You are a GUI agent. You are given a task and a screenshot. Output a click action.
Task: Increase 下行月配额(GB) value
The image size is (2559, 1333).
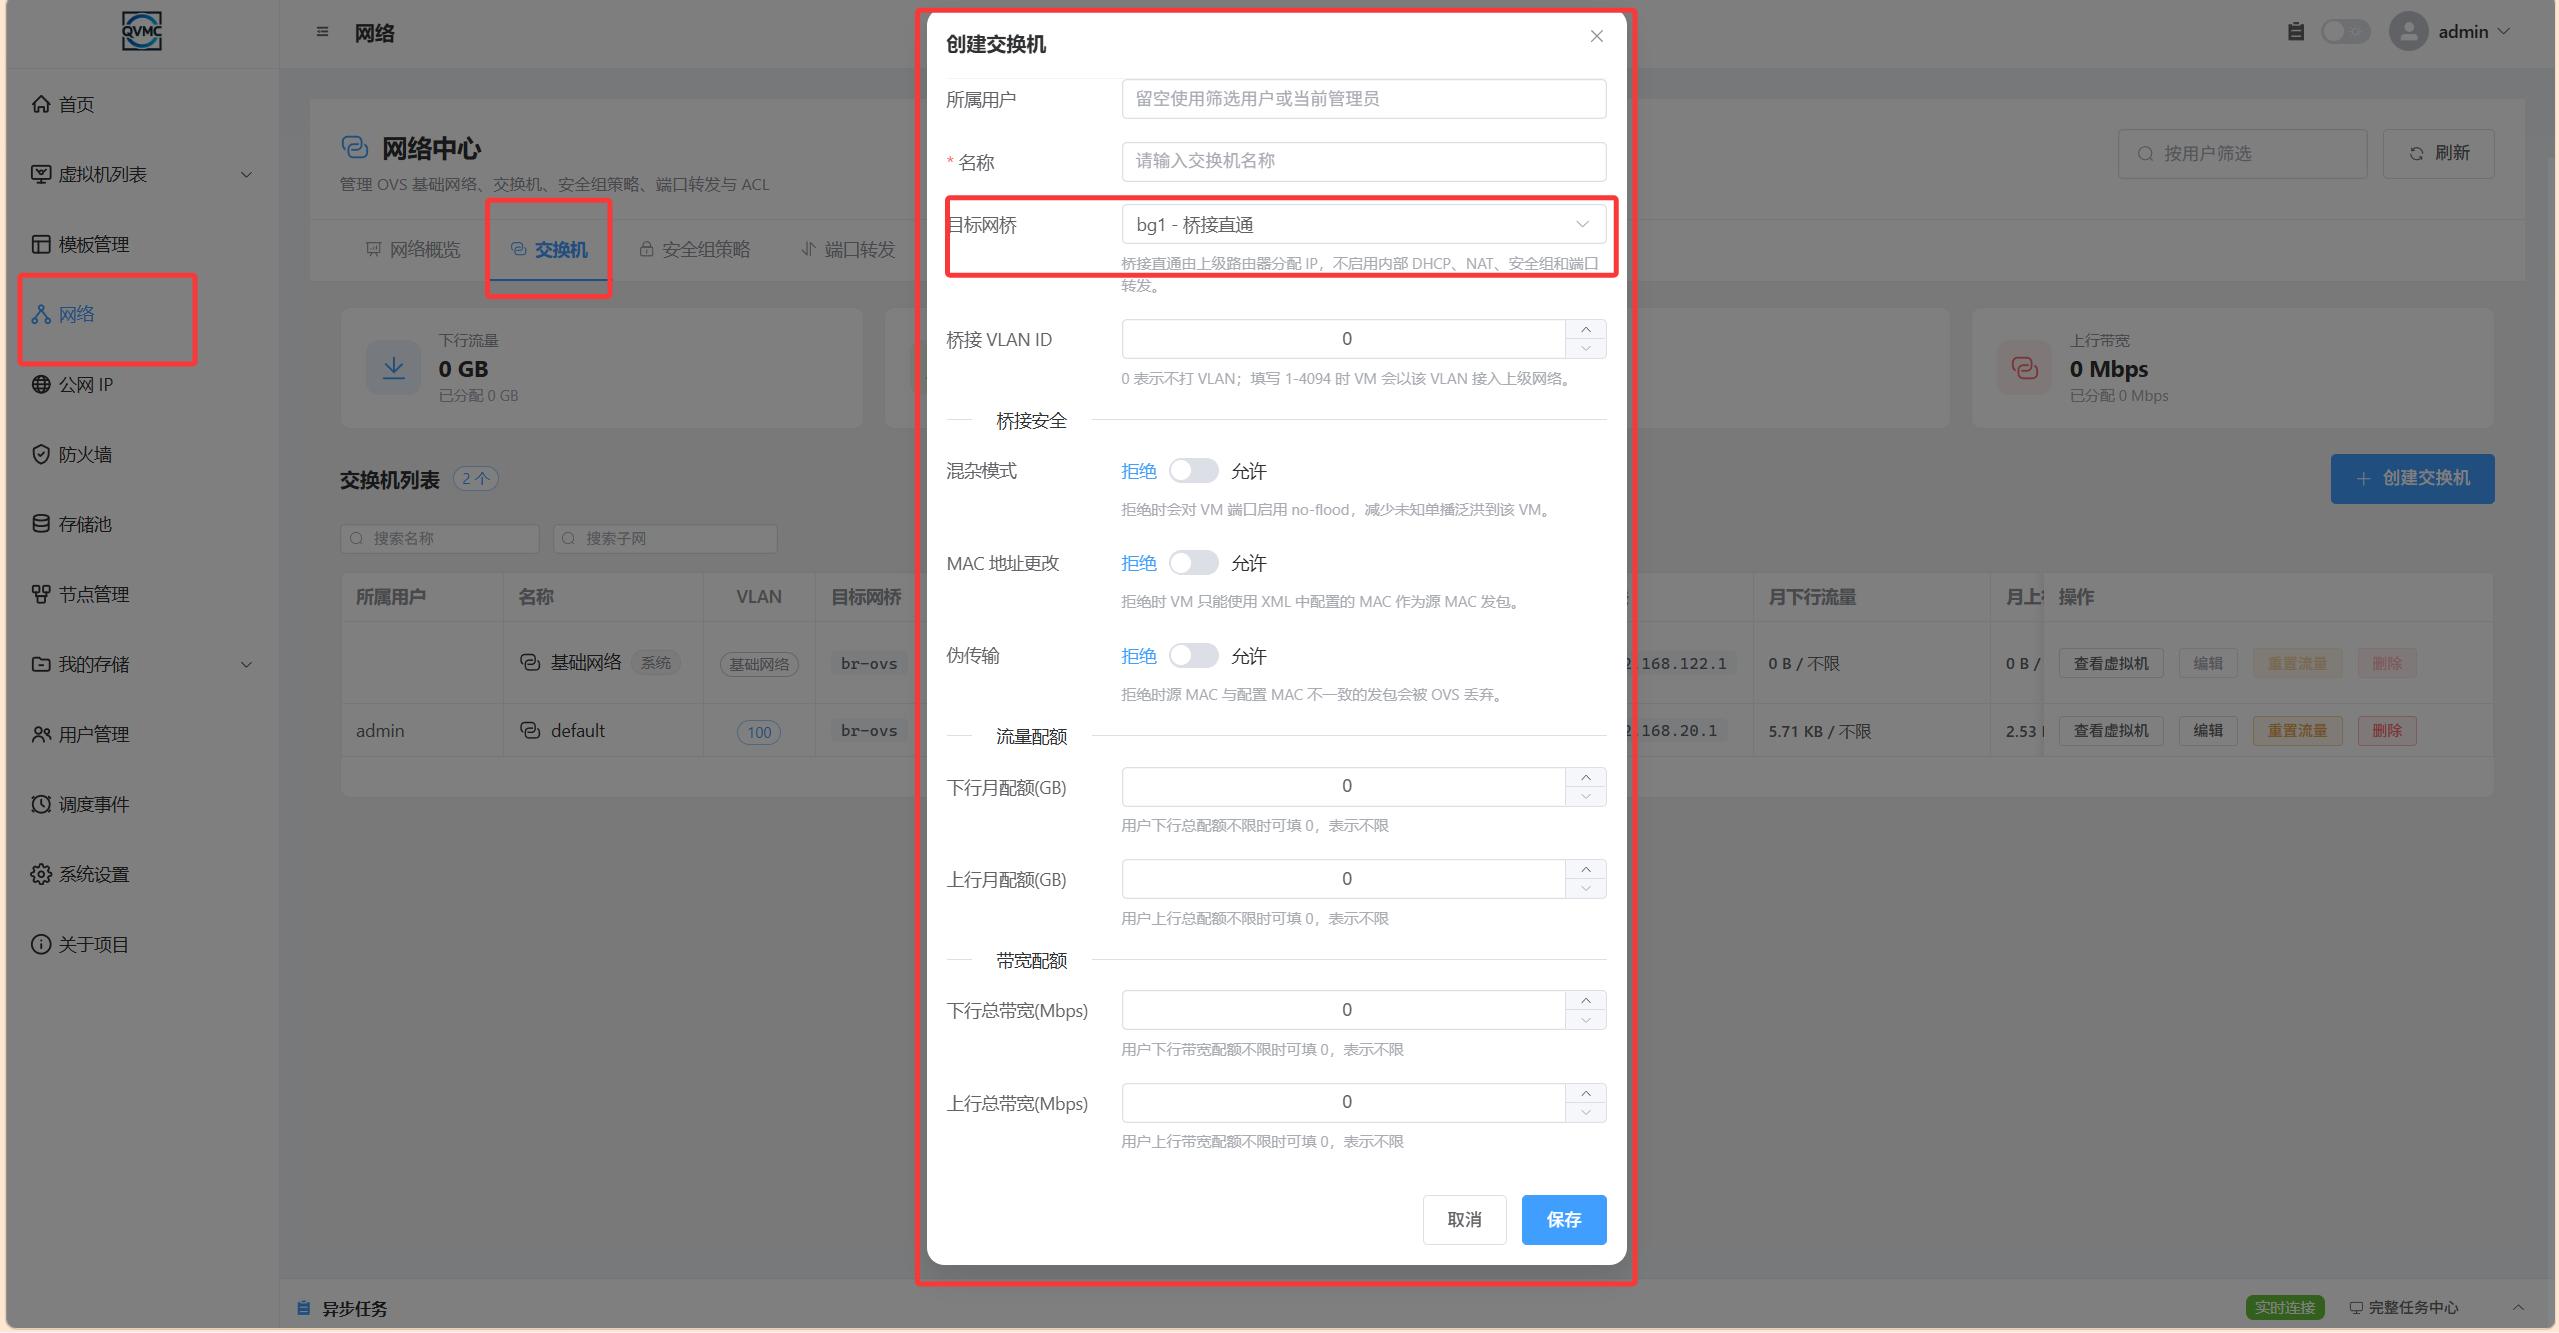pos(1585,777)
